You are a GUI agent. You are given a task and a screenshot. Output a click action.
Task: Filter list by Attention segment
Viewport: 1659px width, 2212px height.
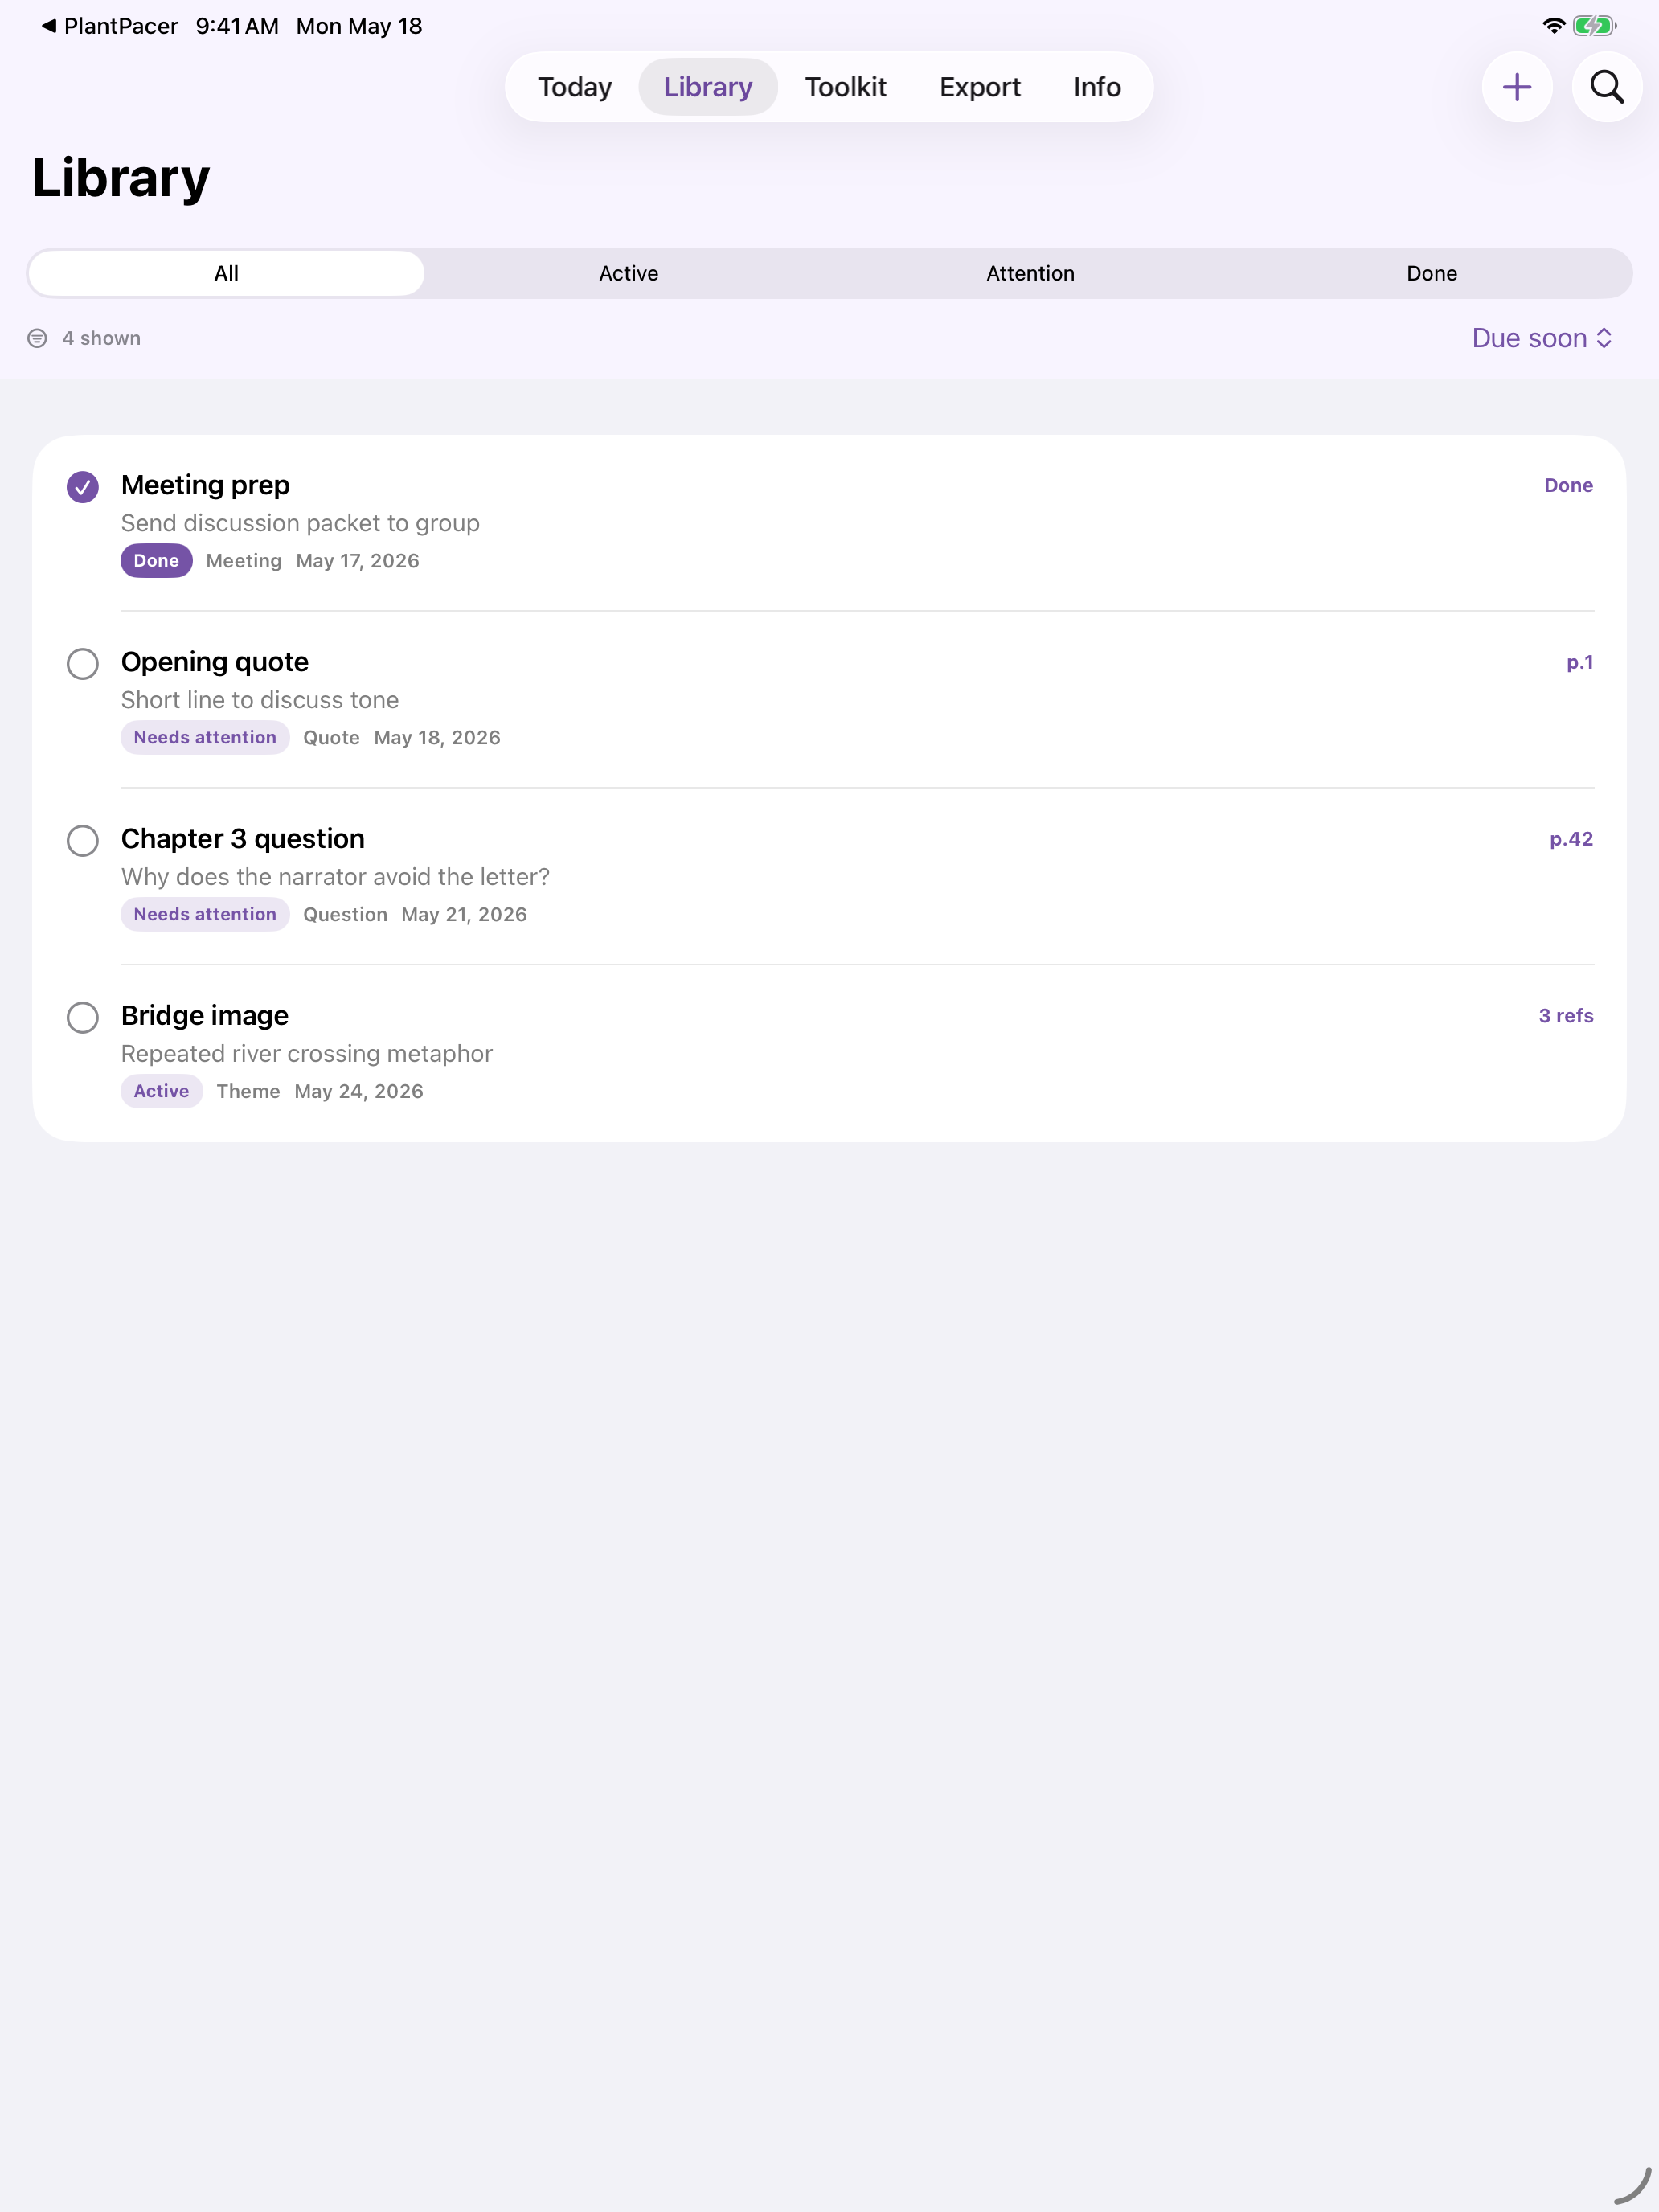click(x=1030, y=273)
